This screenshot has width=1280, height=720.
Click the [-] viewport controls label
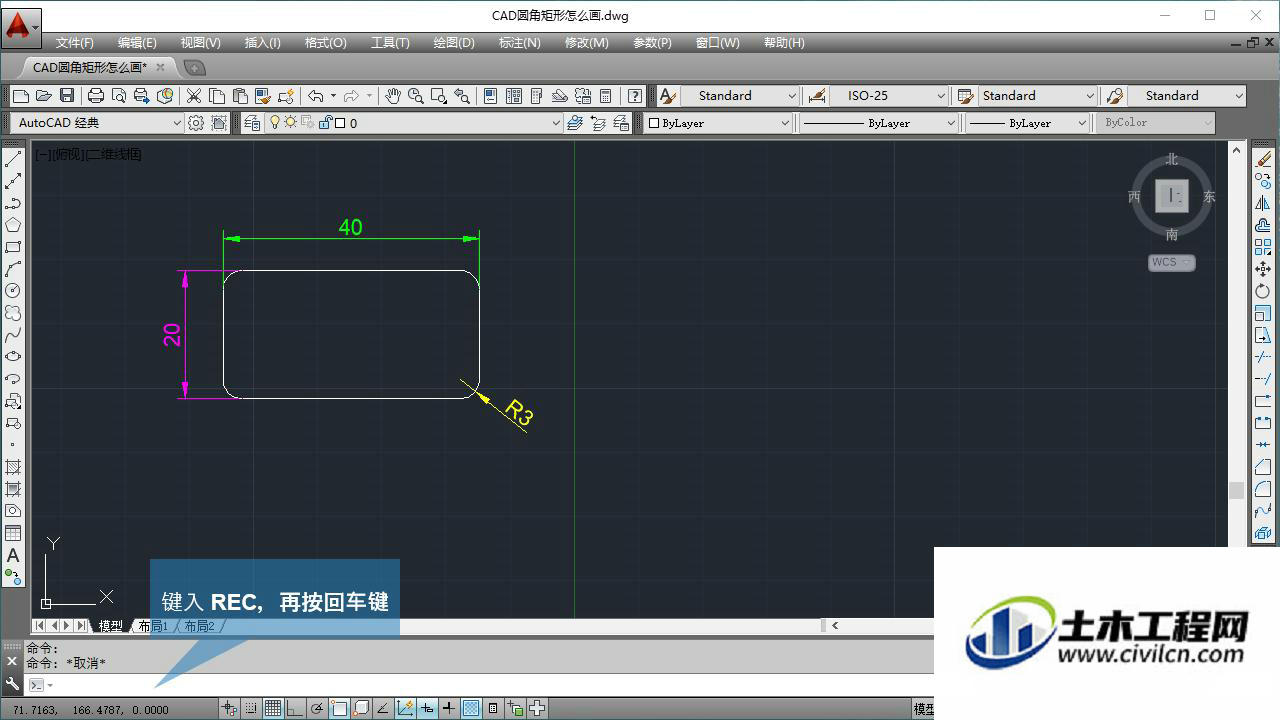(x=43, y=155)
